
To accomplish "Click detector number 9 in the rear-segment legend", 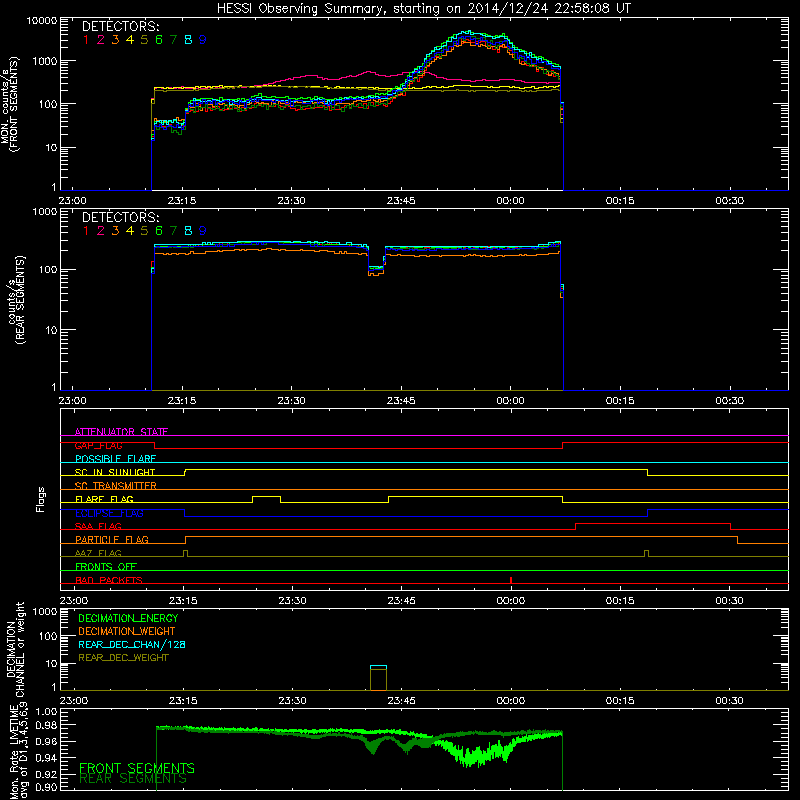I will [203, 231].
